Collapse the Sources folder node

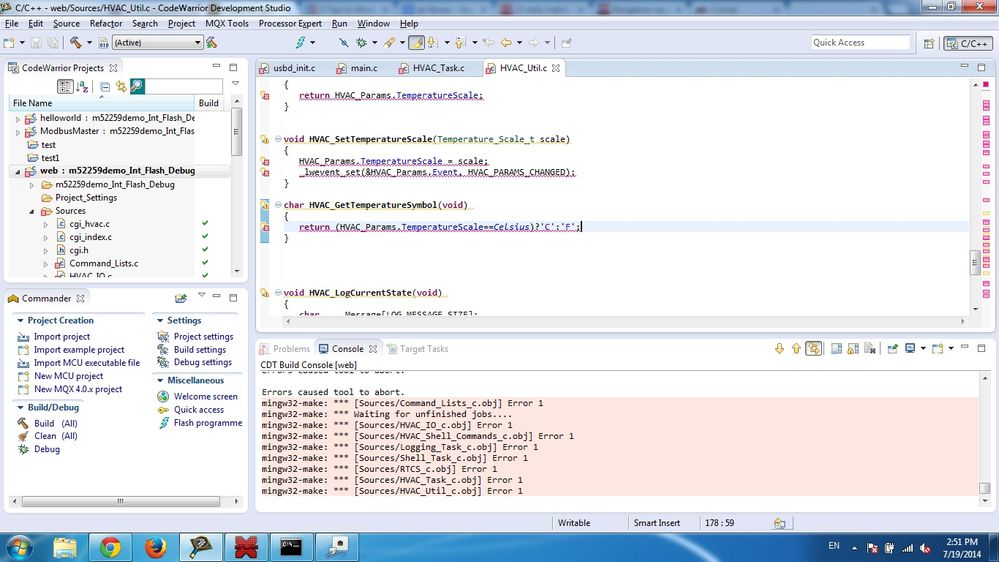coord(32,211)
